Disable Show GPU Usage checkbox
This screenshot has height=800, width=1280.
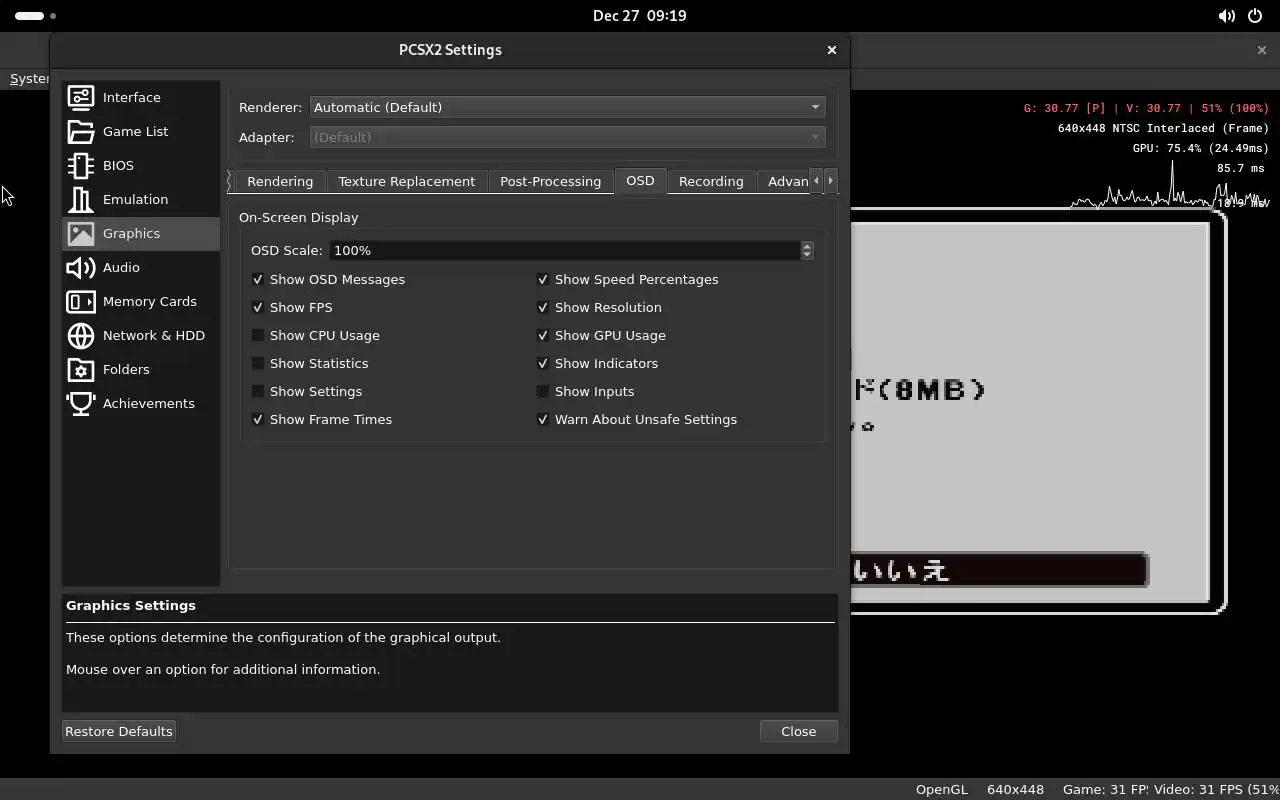pos(543,335)
